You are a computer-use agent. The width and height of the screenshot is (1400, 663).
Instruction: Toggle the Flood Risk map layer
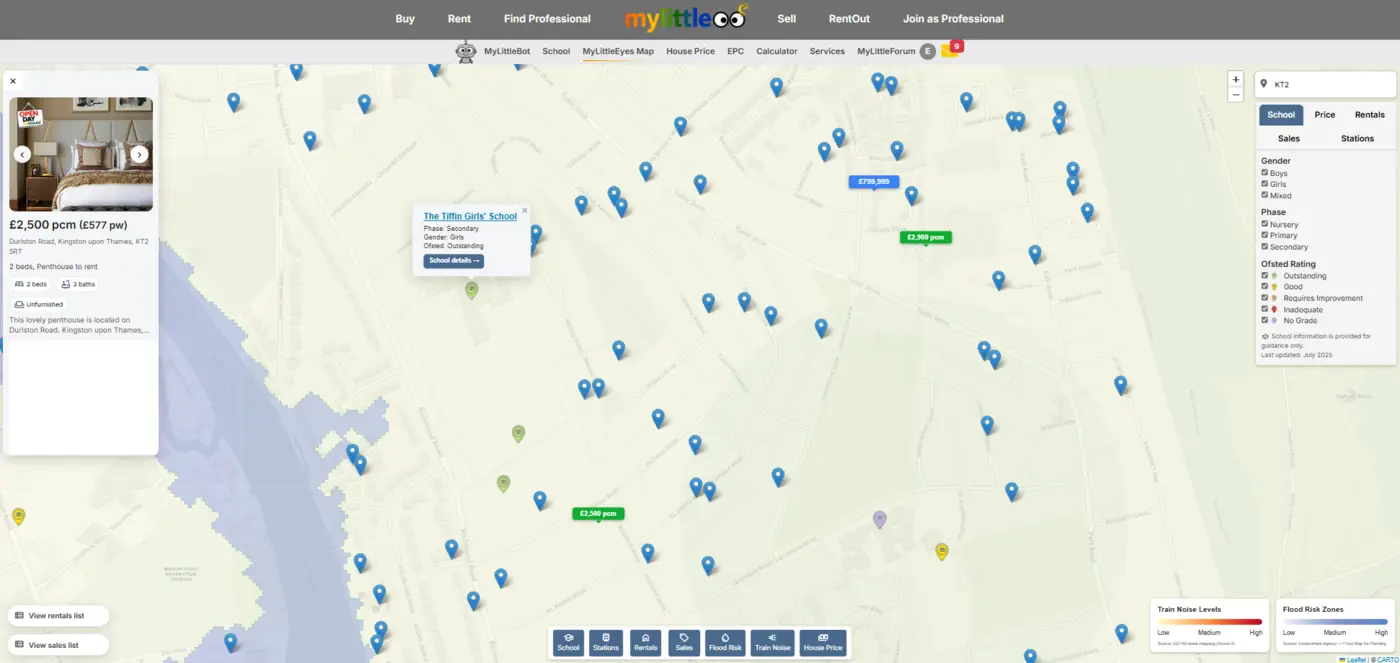pyautogui.click(x=726, y=643)
